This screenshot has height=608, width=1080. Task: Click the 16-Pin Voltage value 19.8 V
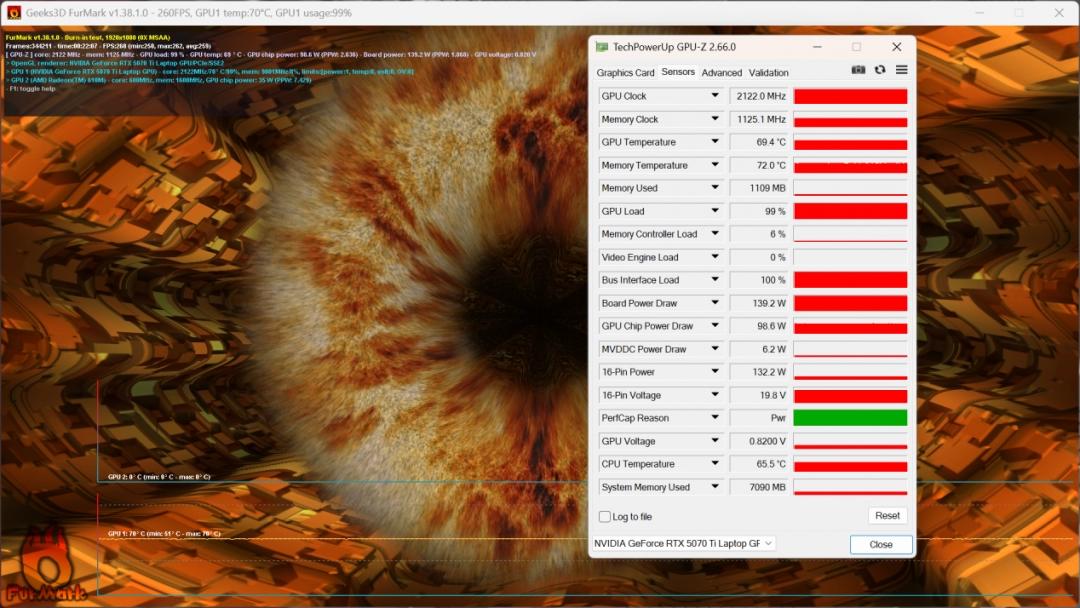pos(772,395)
